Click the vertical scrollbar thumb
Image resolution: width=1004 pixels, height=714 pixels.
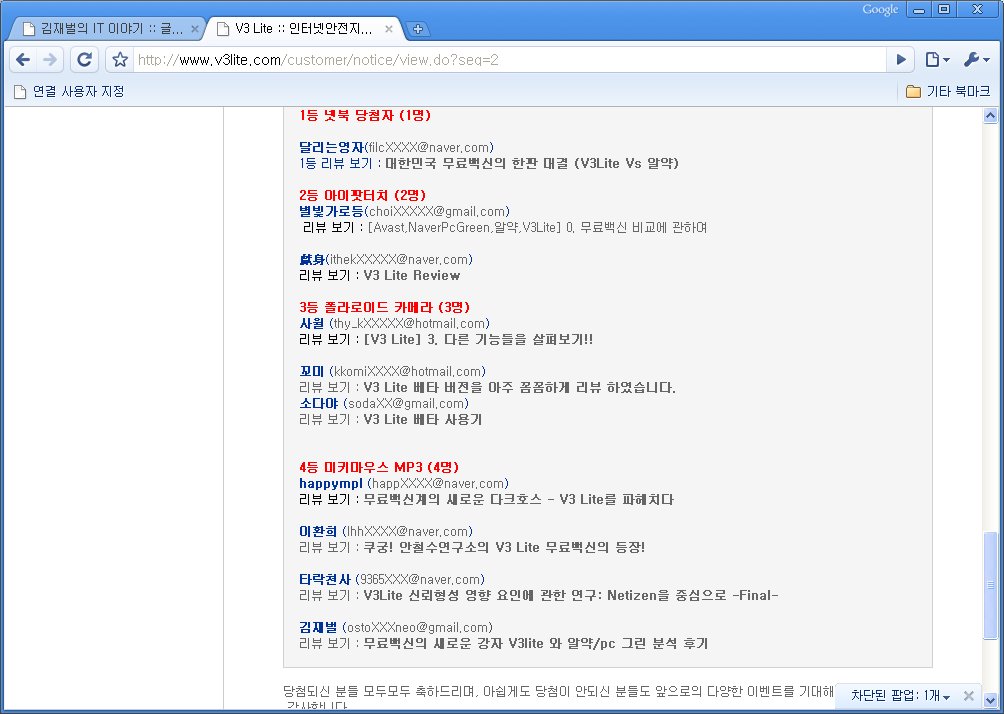pyautogui.click(x=990, y=585)
